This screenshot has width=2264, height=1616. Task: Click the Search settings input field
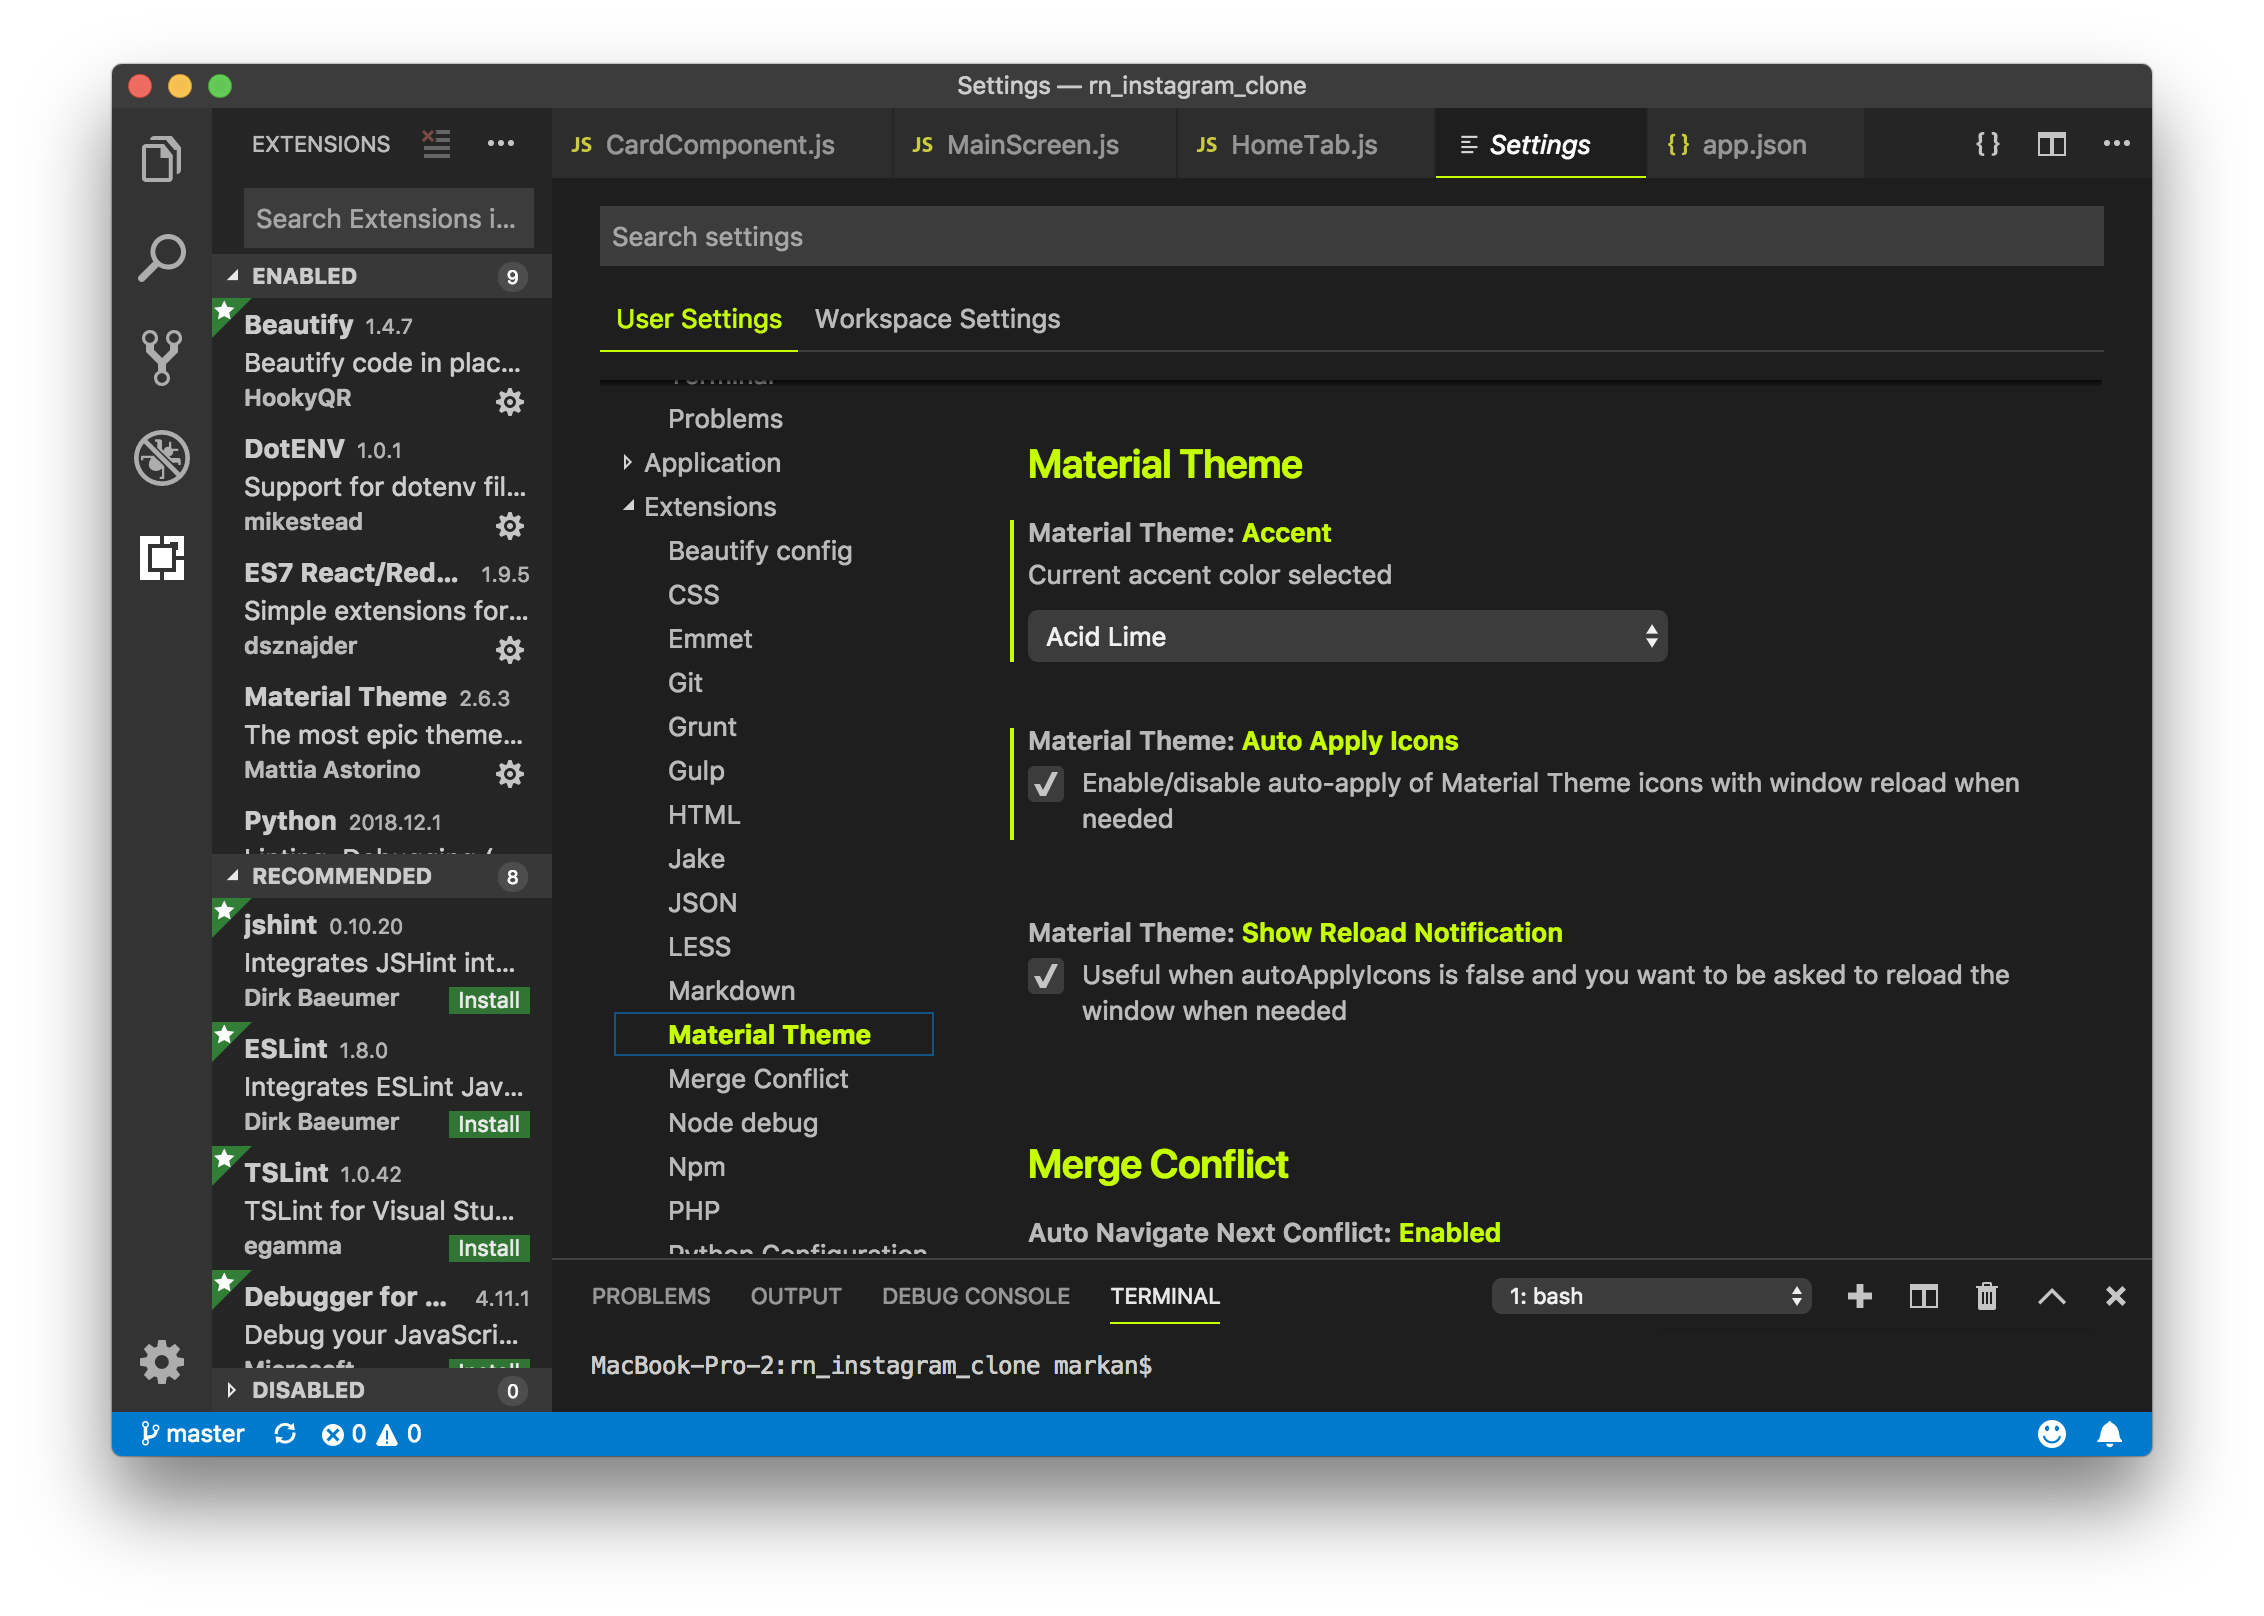pyautogui.click(x=1350, y=237)
